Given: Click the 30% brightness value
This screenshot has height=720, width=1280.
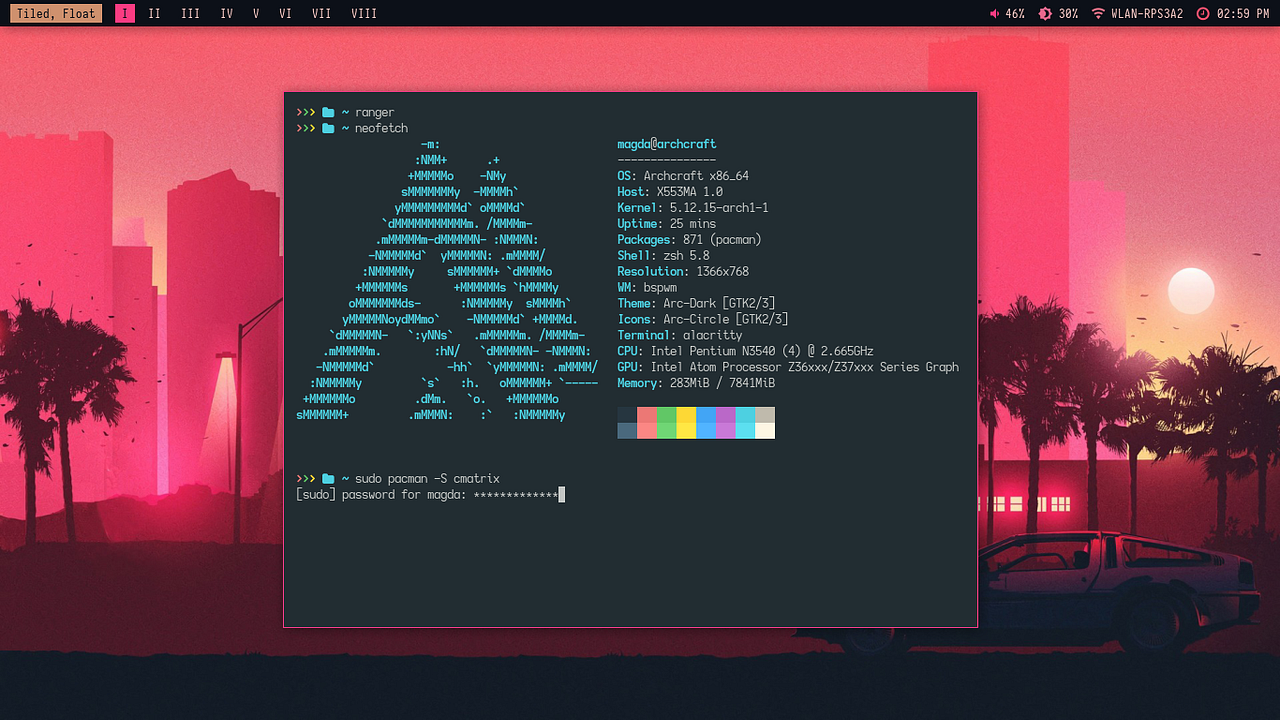Looking at the screenshot, I should click(x=1068, y=14).
